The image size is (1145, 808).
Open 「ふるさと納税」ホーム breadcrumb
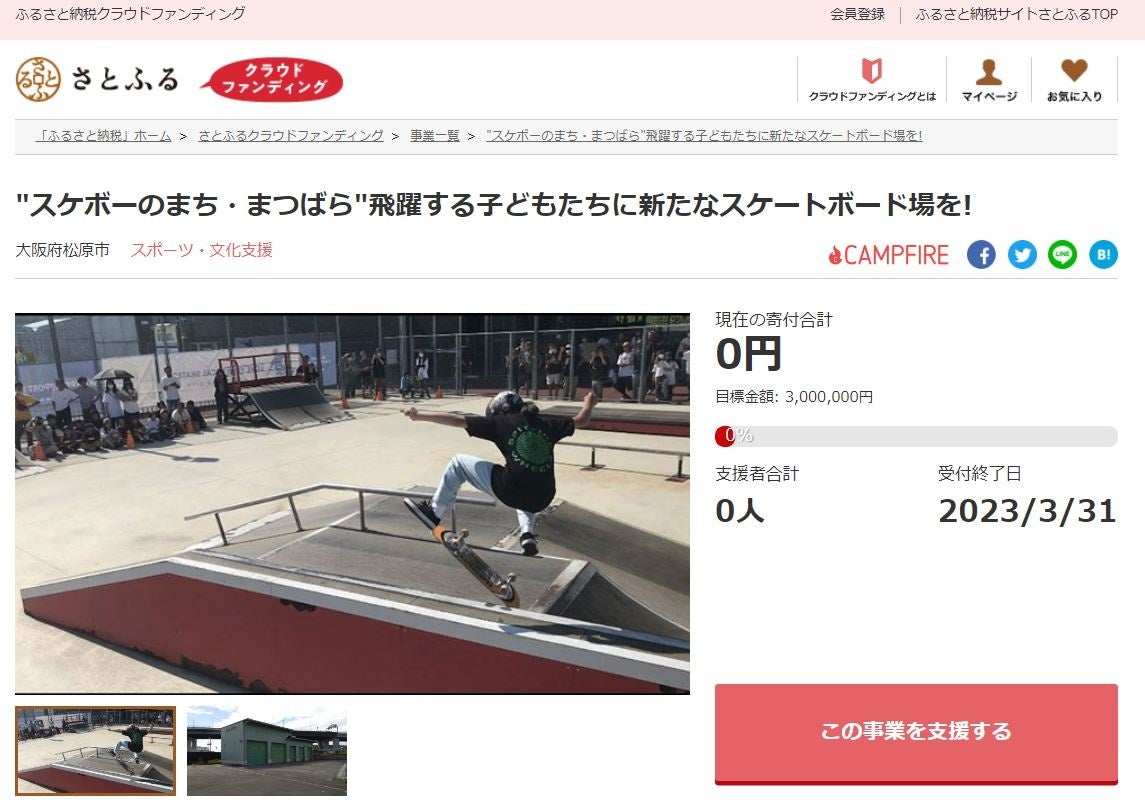tap(104, 136)
